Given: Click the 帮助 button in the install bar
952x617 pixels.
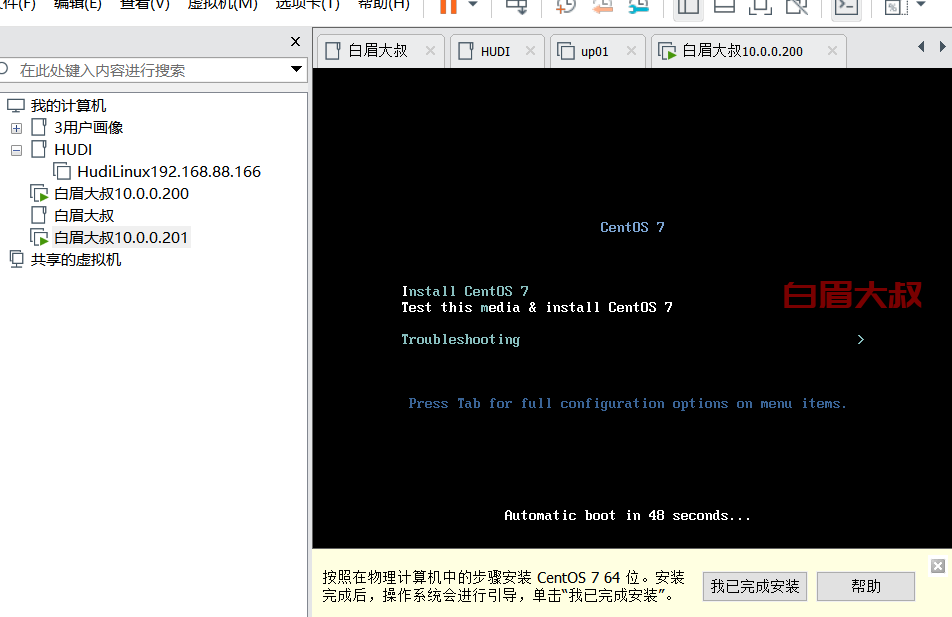Looking at the screenshot, I should coord(866,587).
